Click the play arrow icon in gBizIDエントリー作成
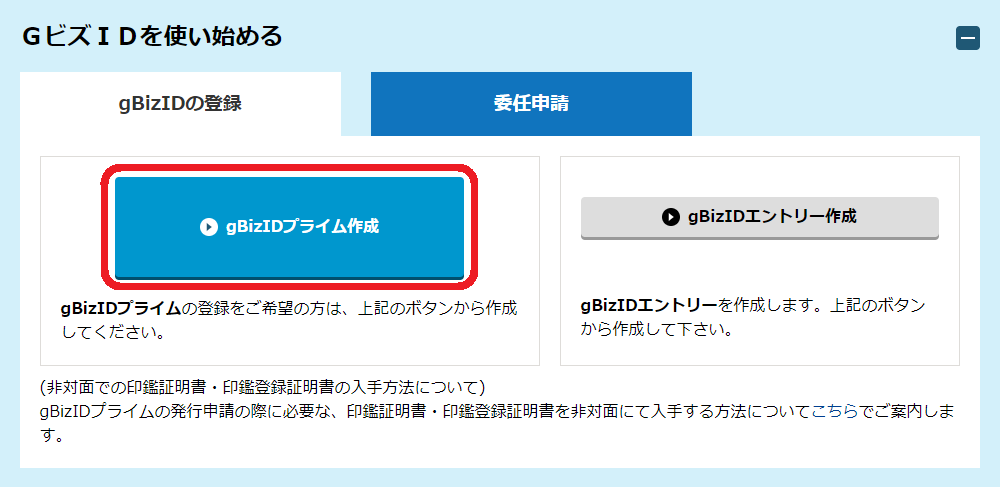This screenshot has height=487, width=1003. coord(670,217)
